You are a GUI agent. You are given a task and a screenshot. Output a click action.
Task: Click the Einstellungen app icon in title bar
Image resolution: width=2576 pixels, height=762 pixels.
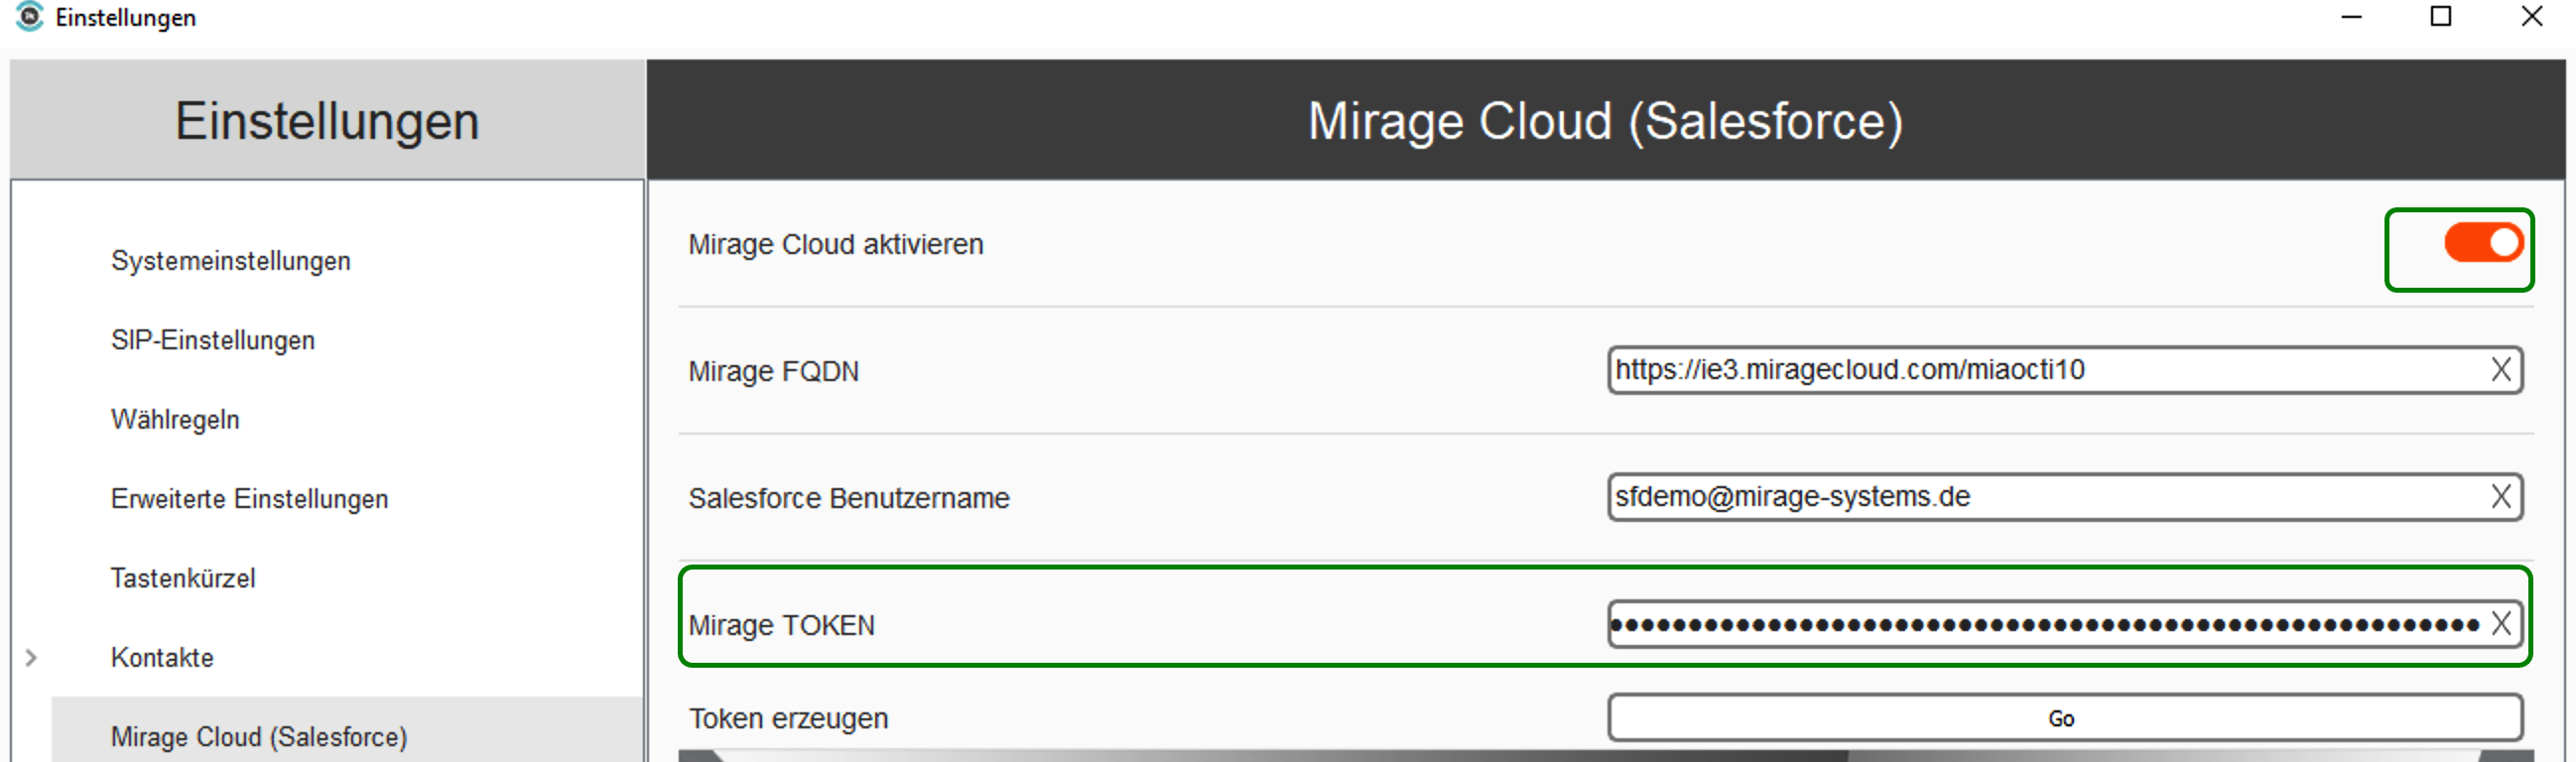click(x=30, y=17)
